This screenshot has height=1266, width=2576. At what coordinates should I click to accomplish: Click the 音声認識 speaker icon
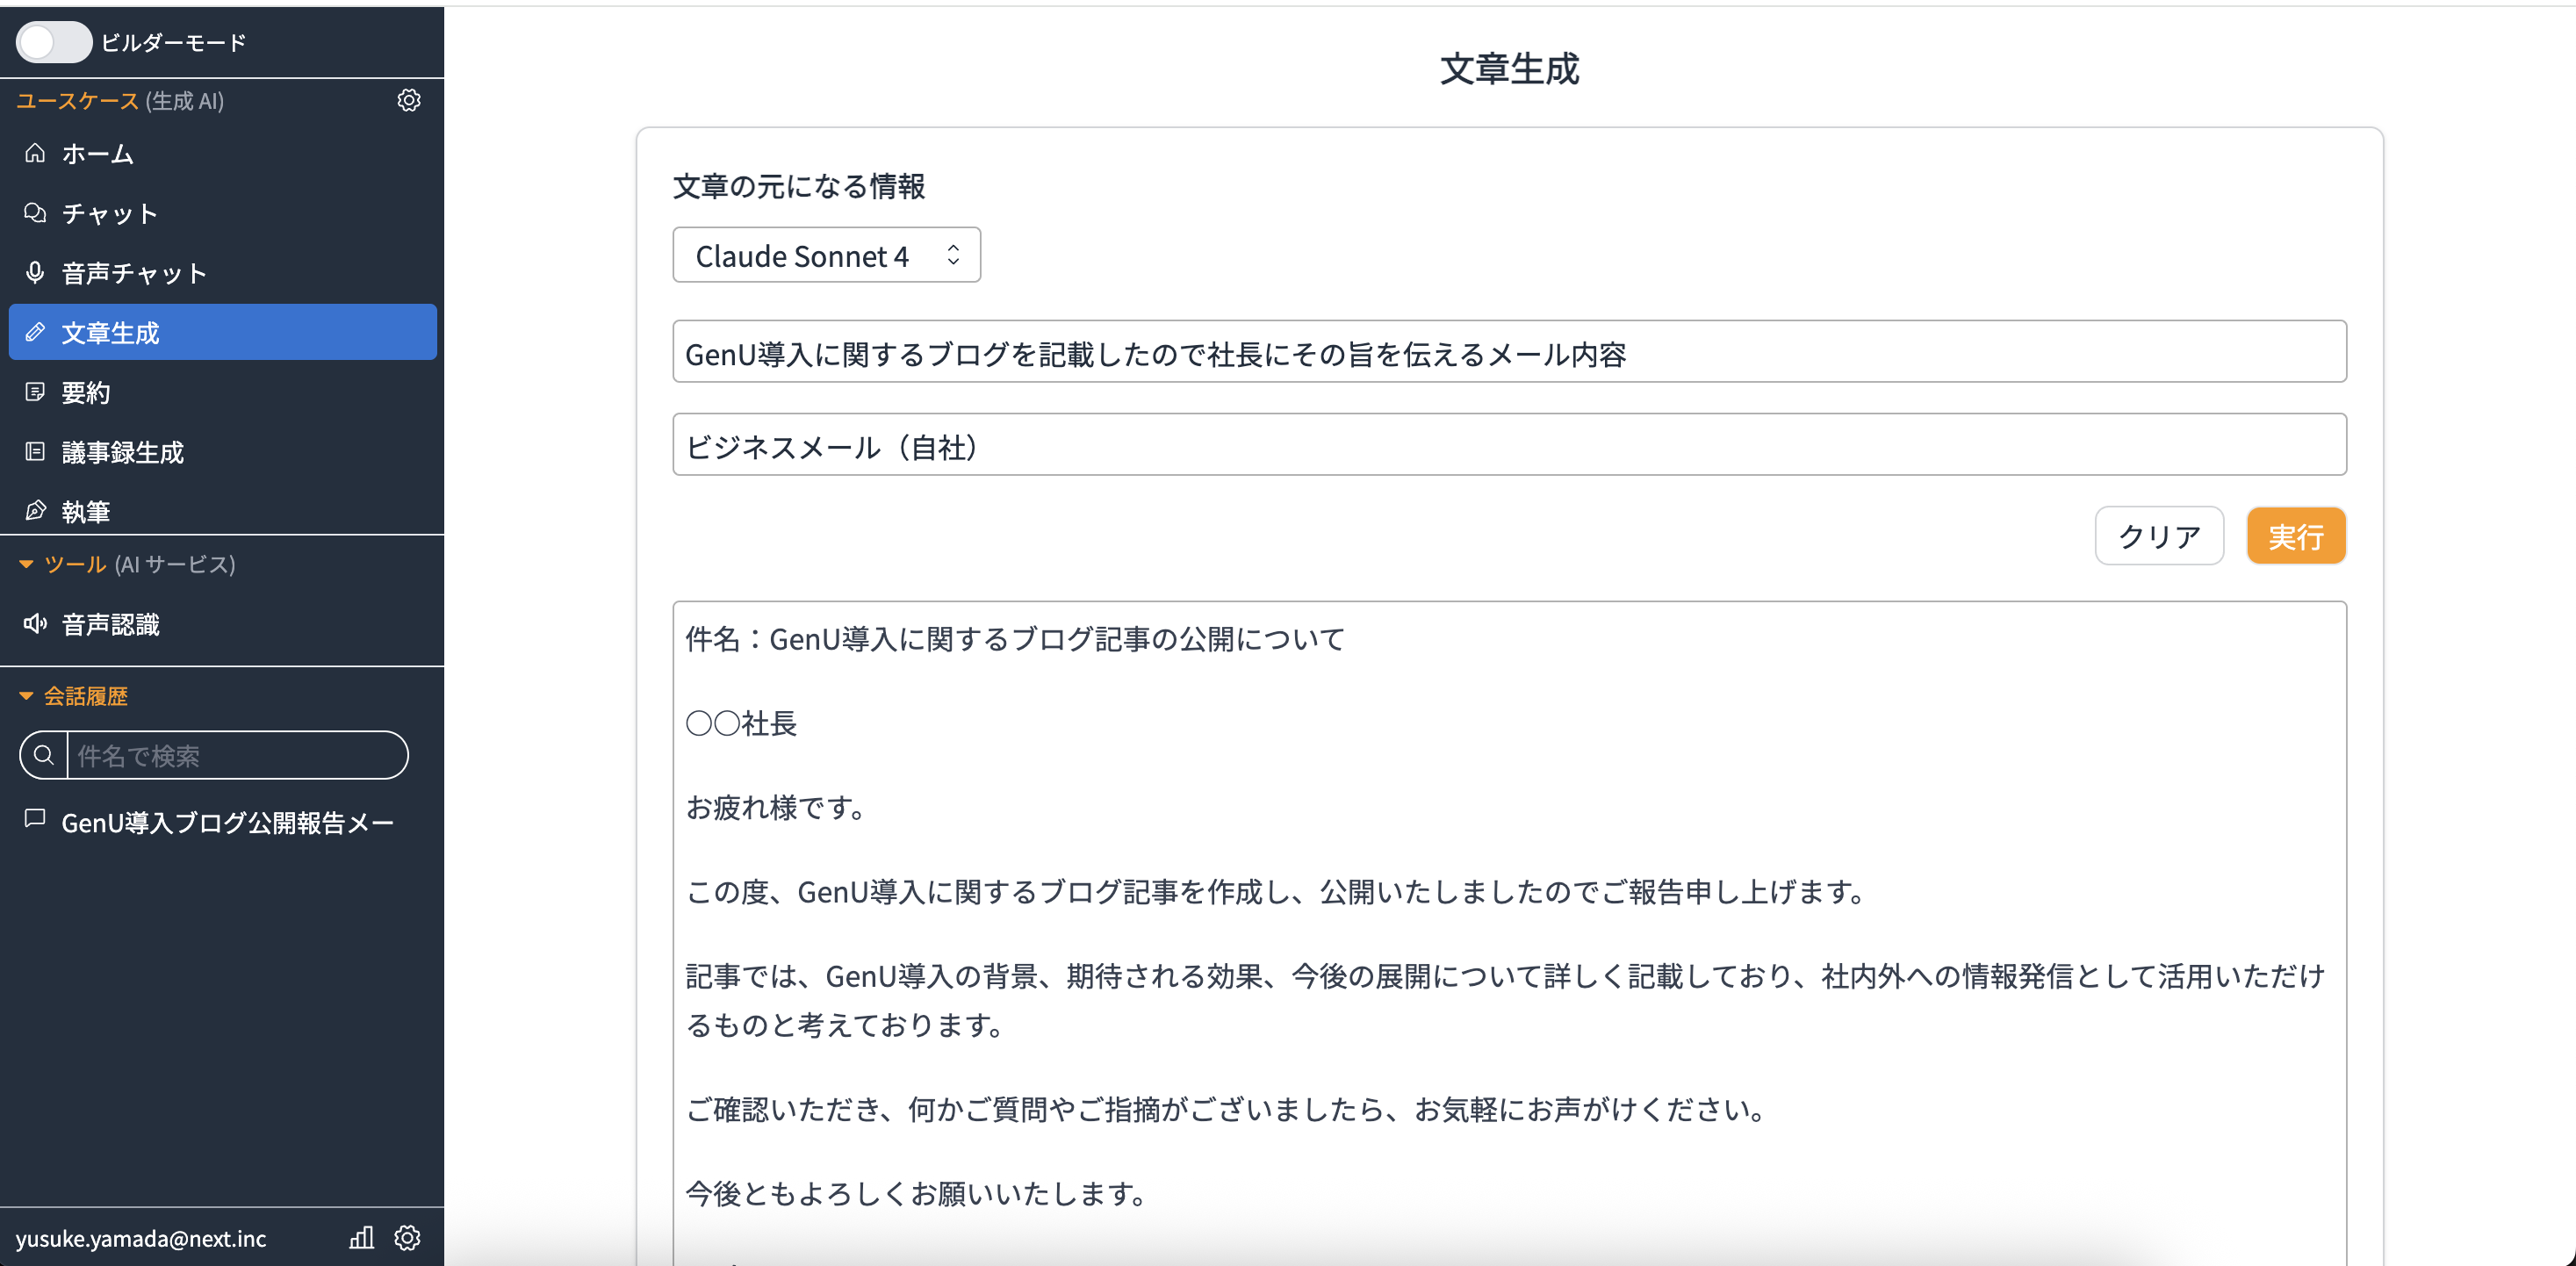click(35, 624)
